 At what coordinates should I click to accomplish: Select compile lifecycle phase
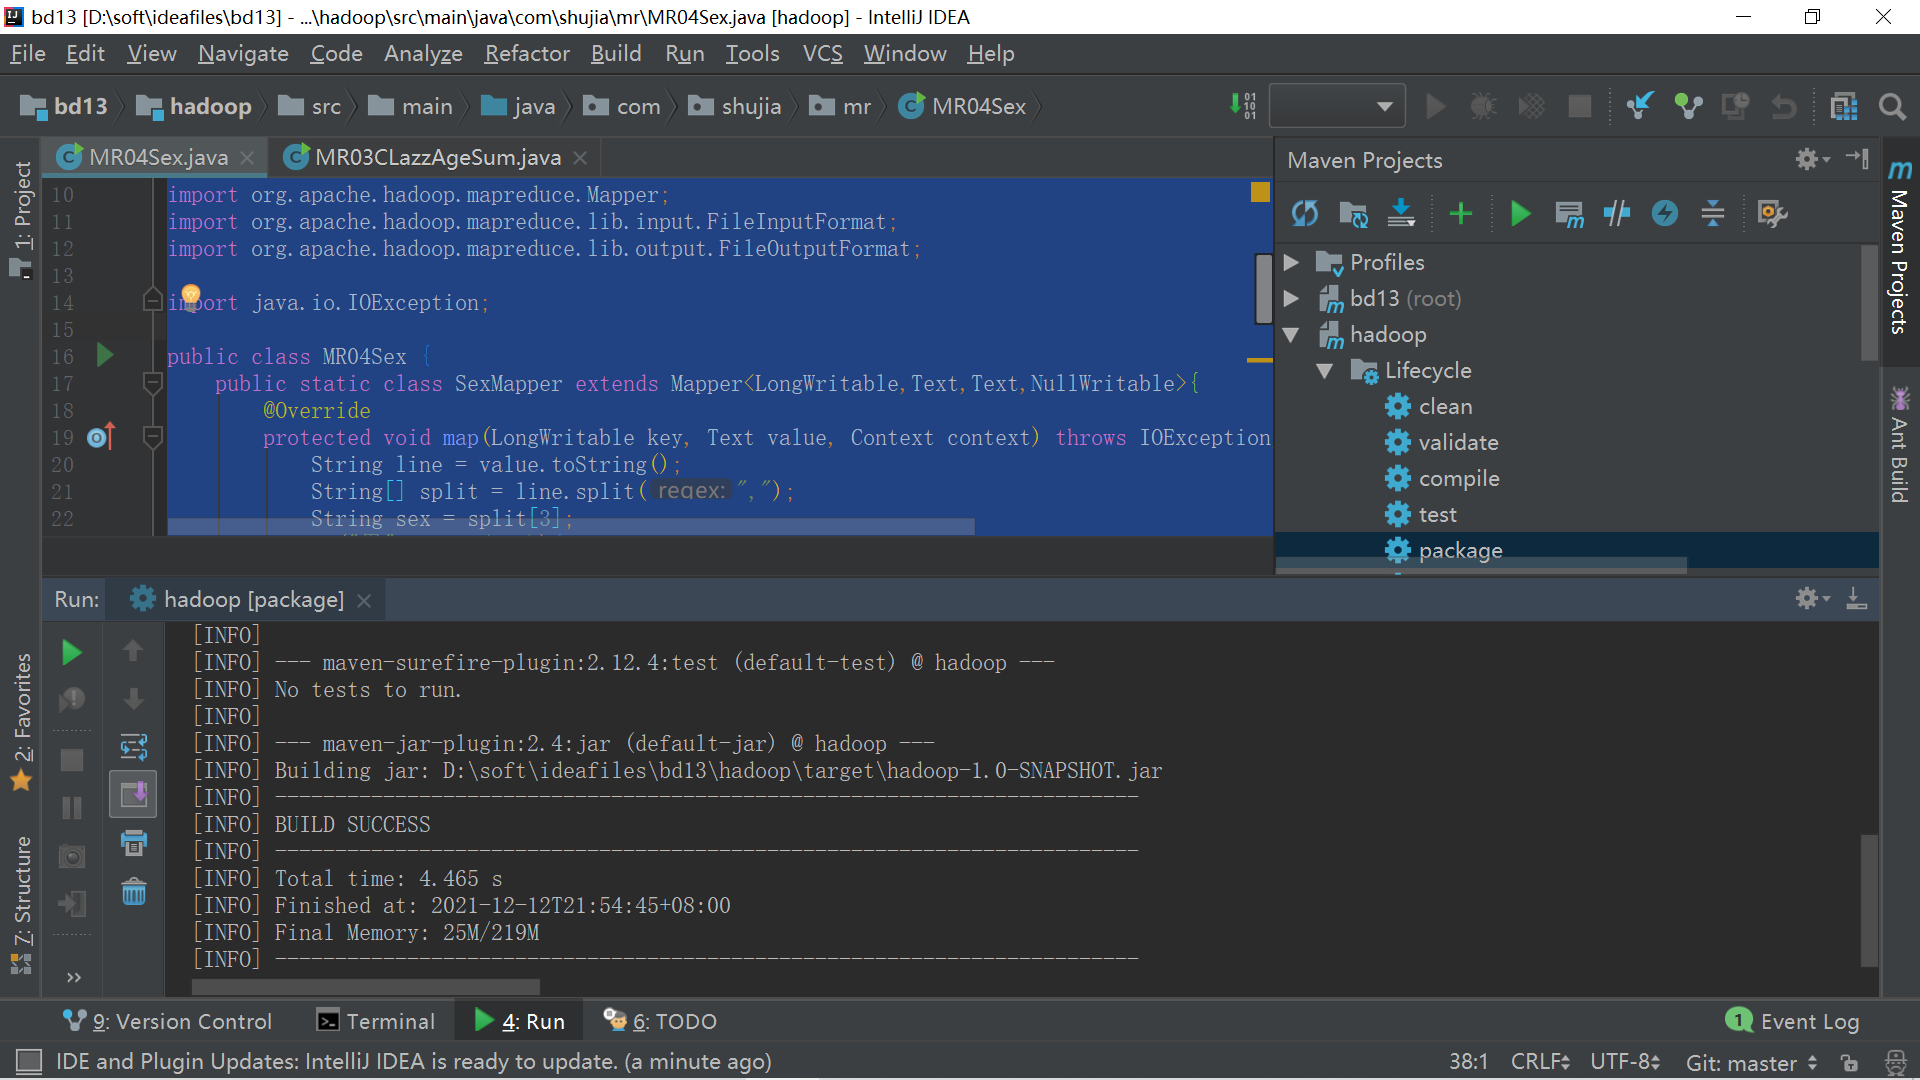(1458, 479)
